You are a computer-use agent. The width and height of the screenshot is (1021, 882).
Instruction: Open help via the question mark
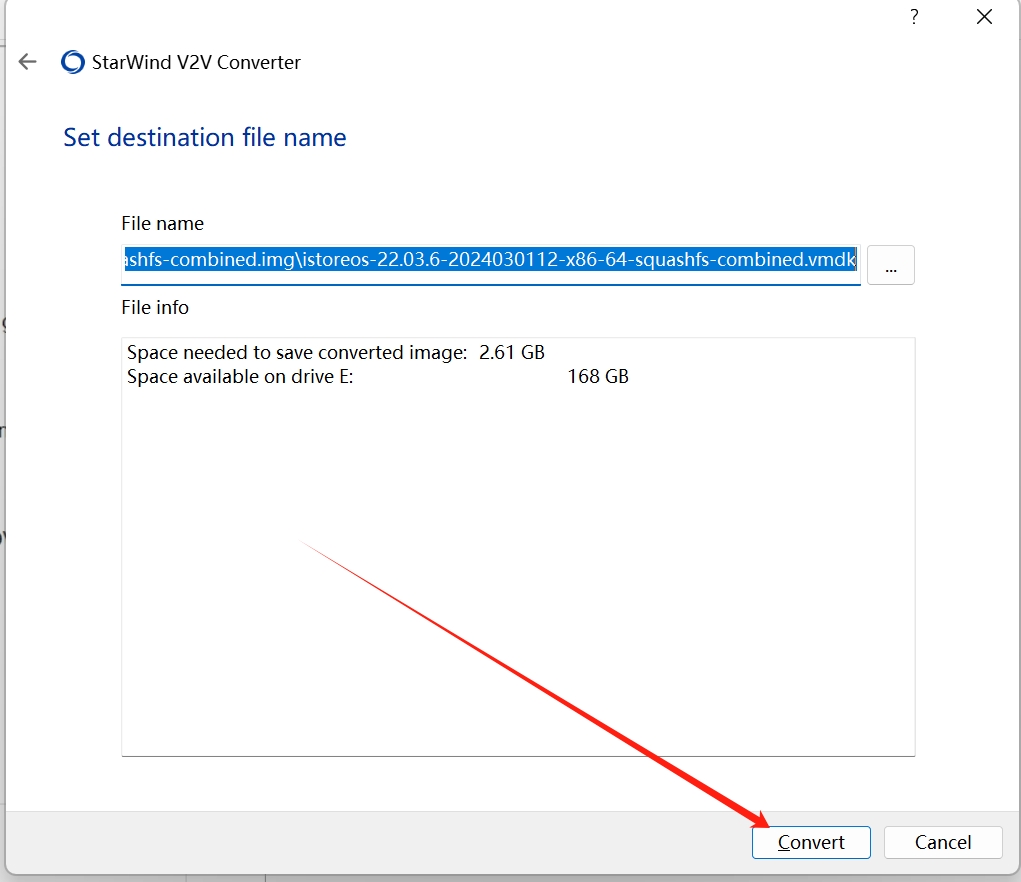[x=914, y=16]
